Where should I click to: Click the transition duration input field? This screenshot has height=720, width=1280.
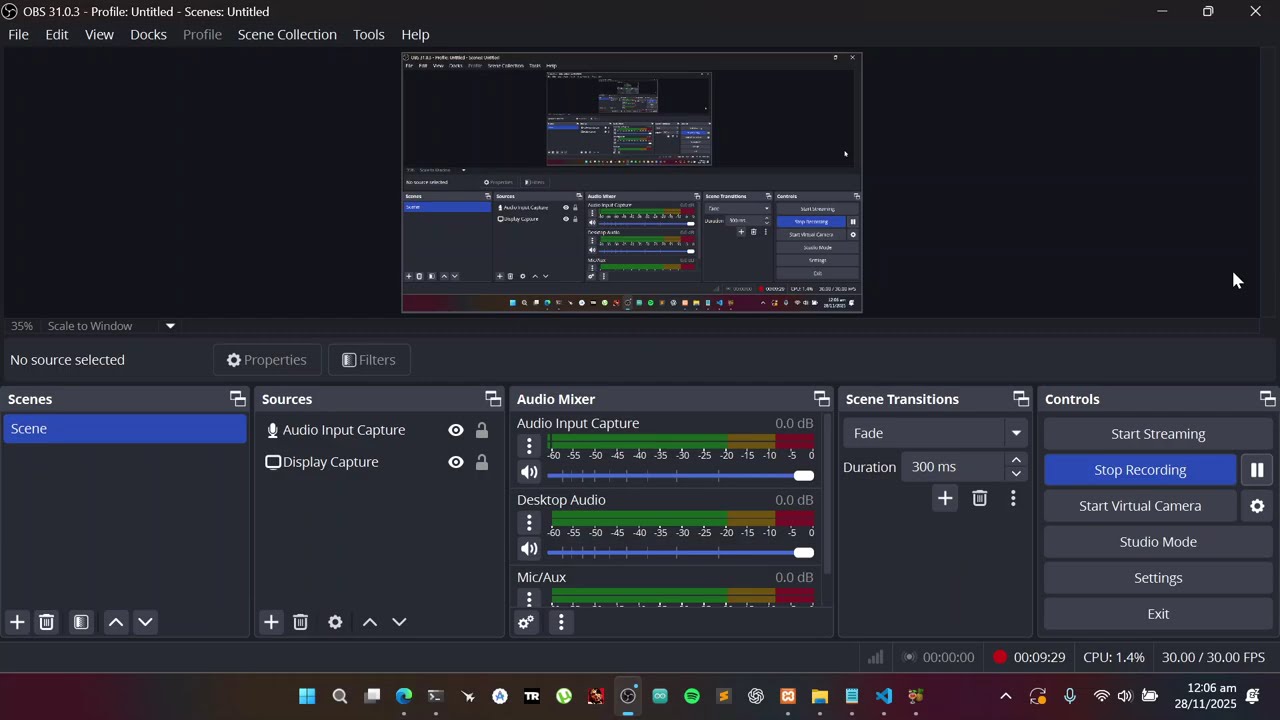[954, 467]
